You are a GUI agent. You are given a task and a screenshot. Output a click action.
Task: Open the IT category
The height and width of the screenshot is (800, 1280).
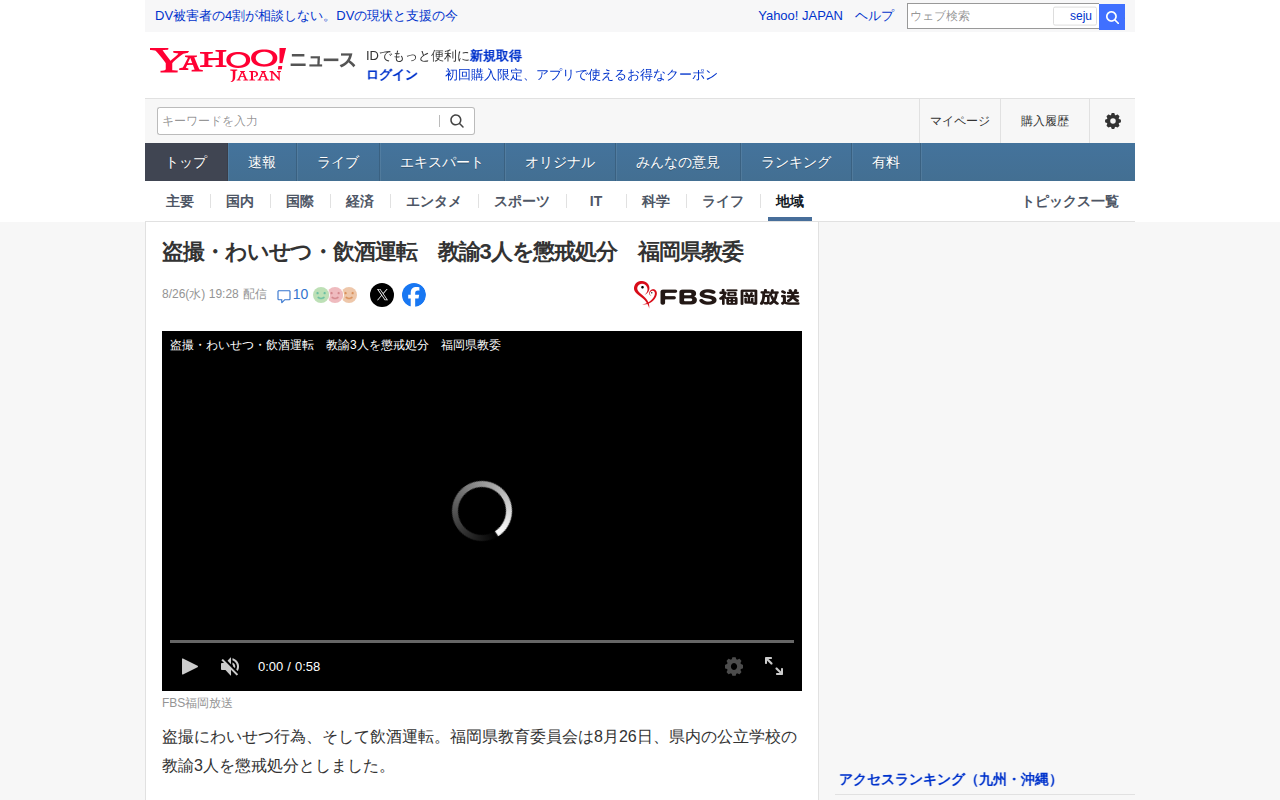point(596,201)
